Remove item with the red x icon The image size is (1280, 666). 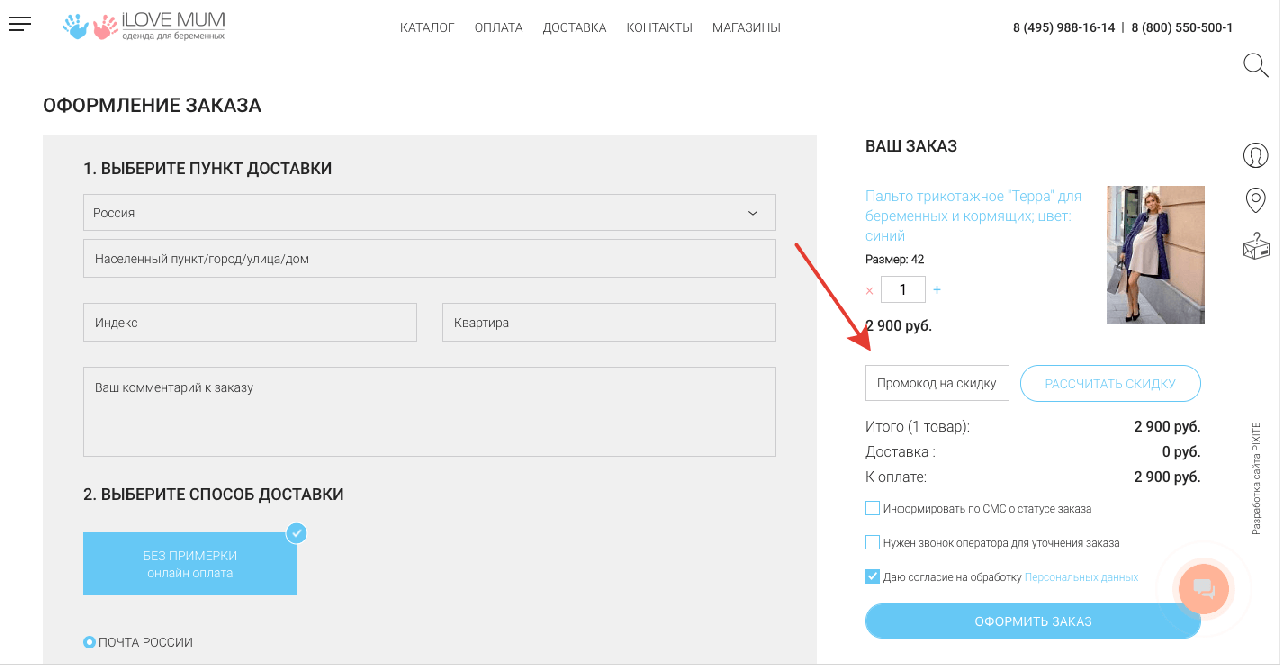click(x=869, y=291)
